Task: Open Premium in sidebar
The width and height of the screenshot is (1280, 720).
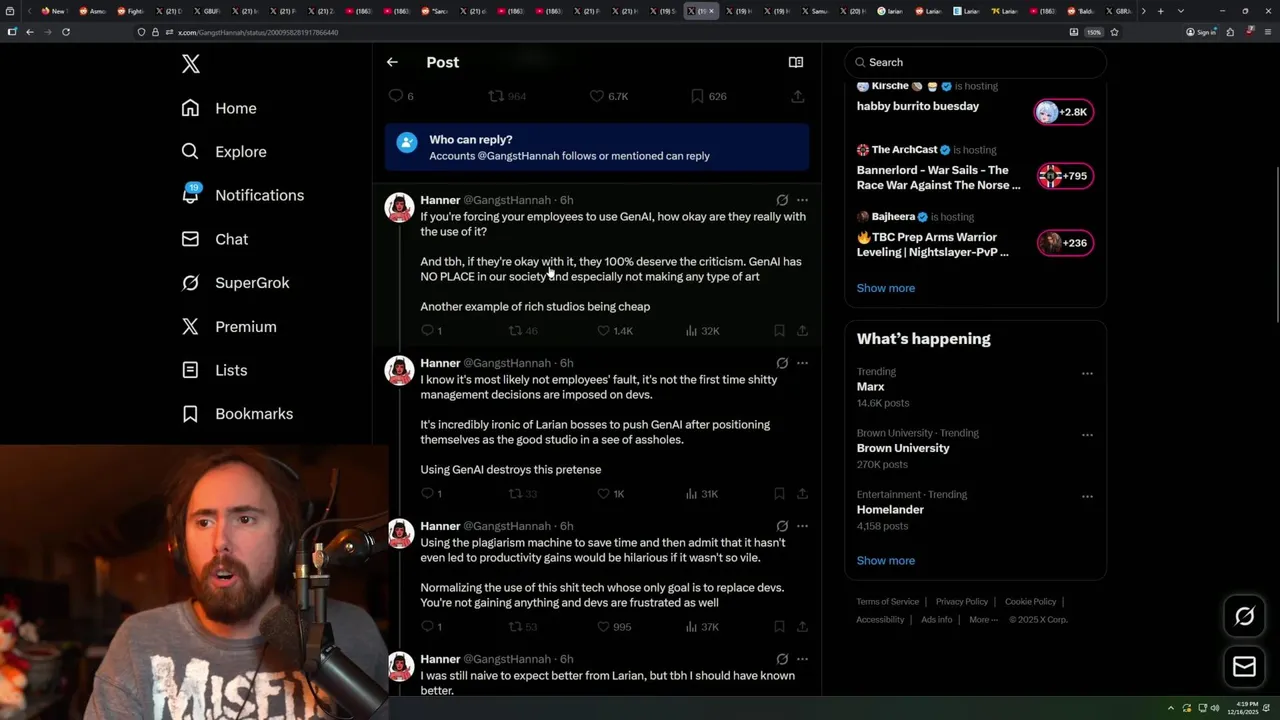Action: [x=229, y=327]
